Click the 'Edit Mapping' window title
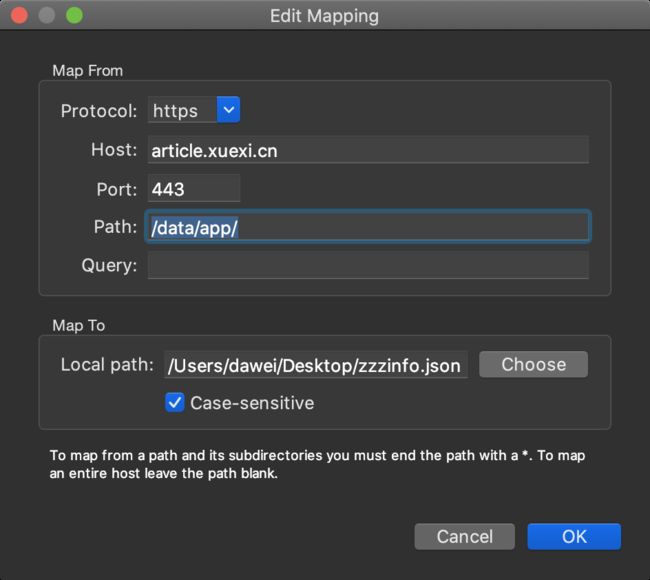This screenshot has height=580, width=650. click(x=324, y=16)
